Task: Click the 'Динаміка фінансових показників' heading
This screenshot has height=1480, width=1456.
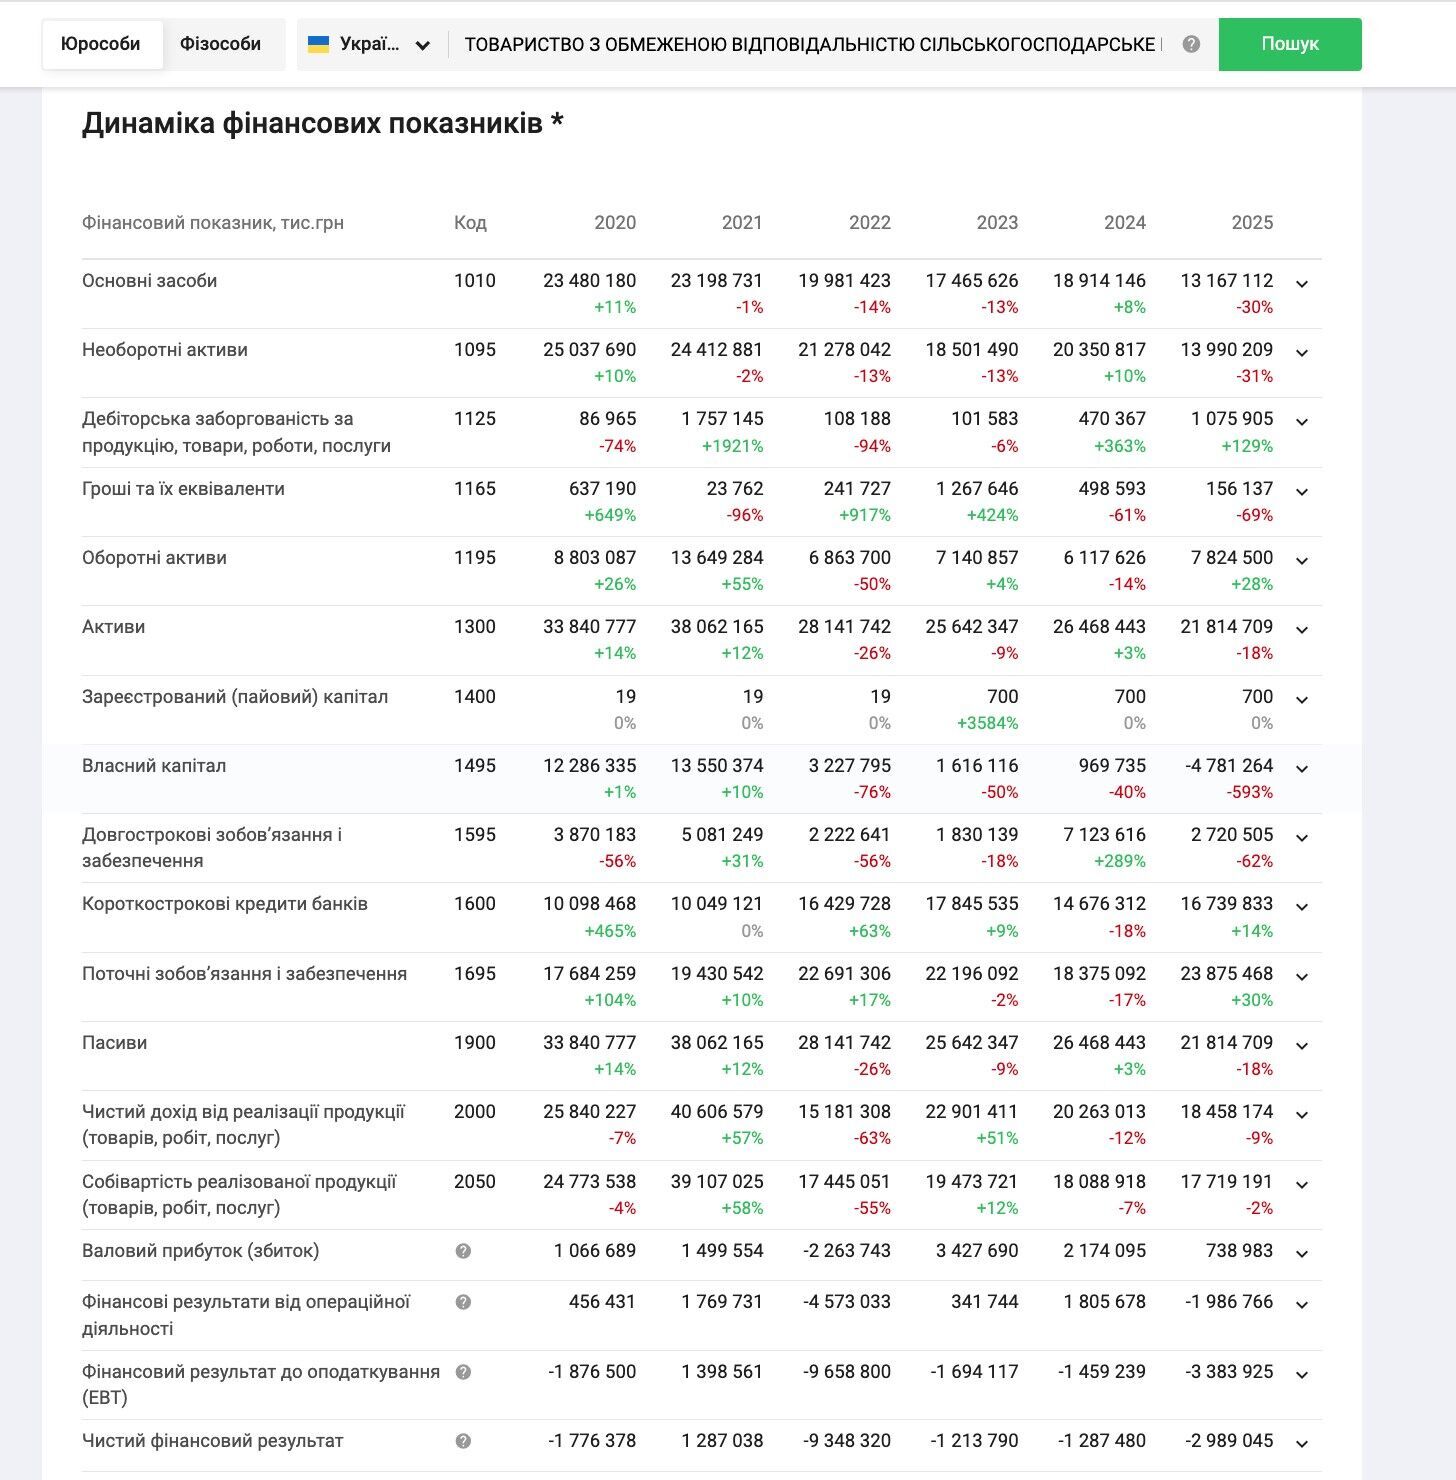Action: (323, 123)
